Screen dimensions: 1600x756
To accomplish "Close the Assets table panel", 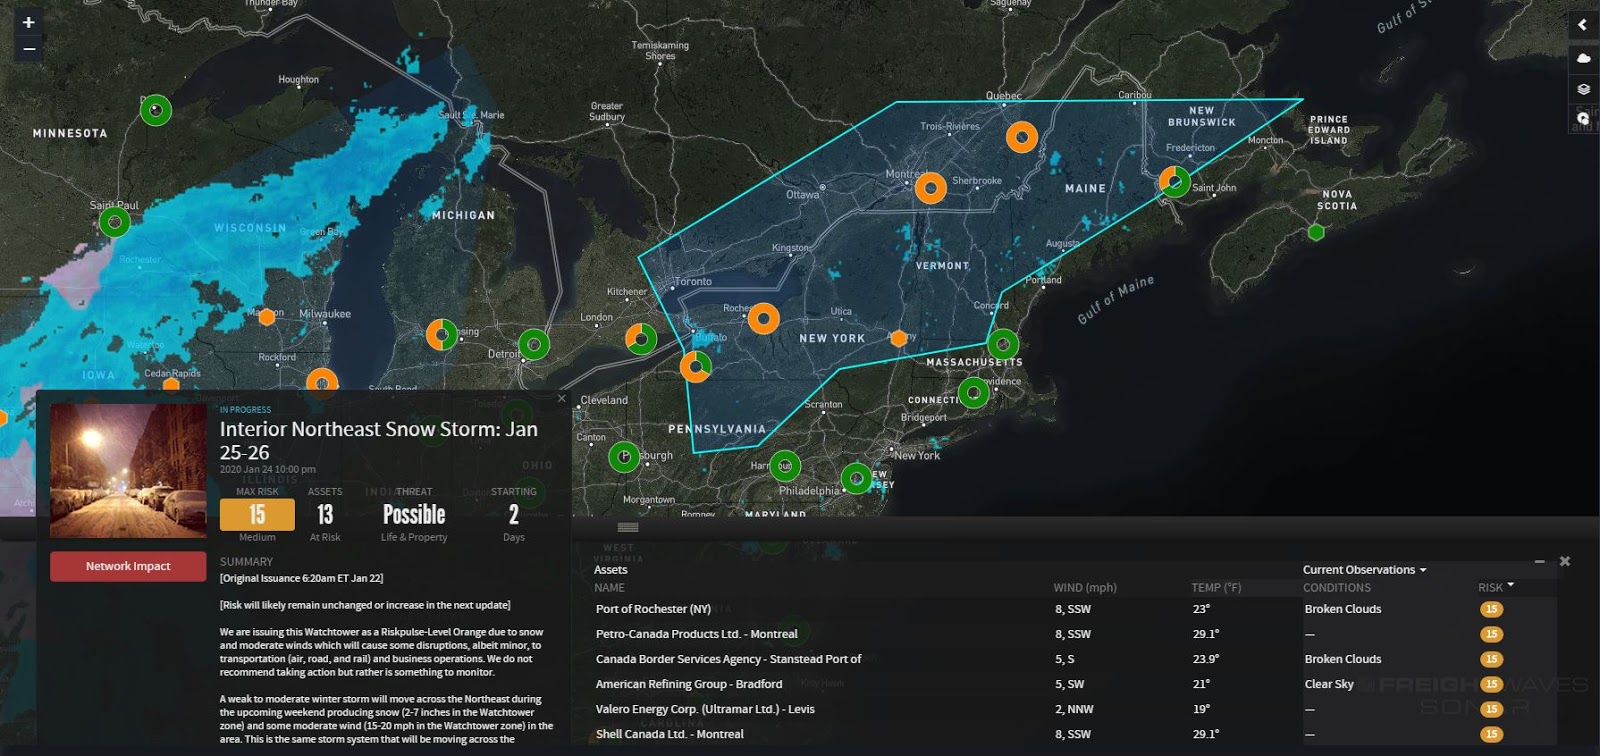I will 1565,562.
